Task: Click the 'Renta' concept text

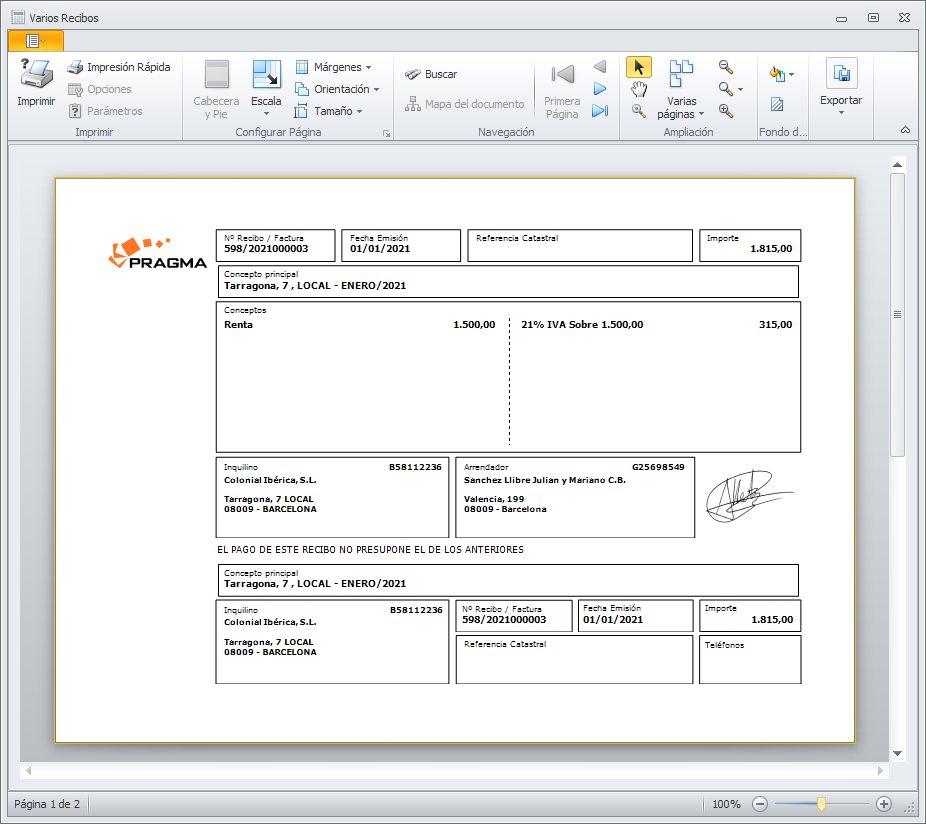Action: click(x=238, y=324)
